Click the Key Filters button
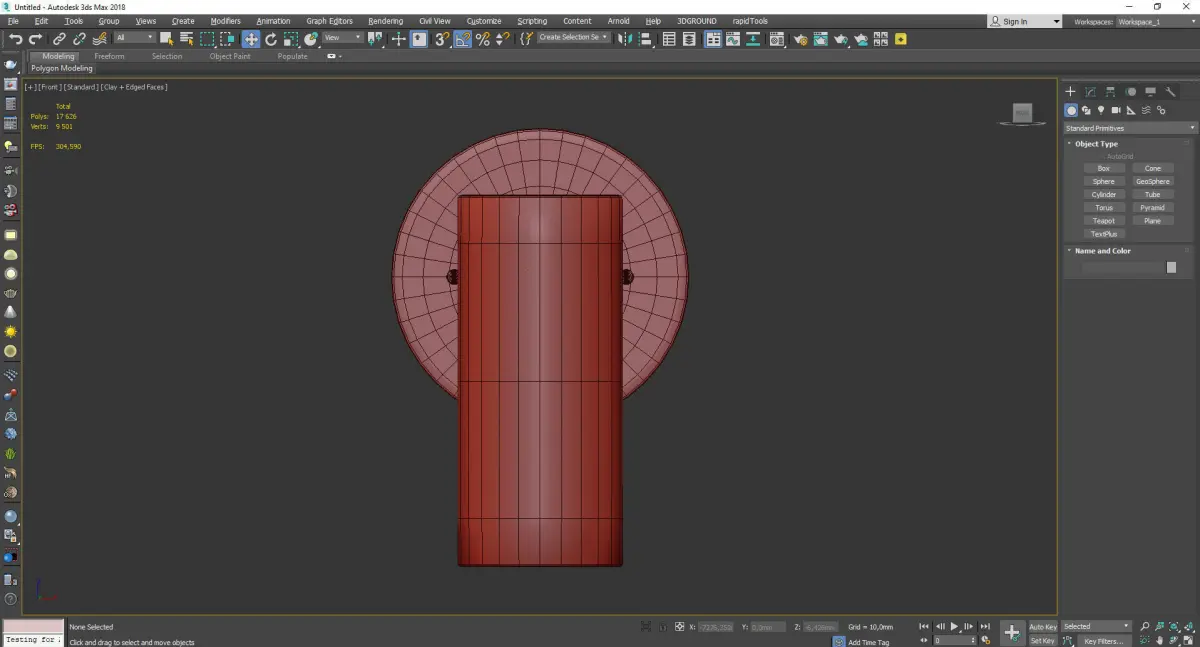 pos(1103,641)
